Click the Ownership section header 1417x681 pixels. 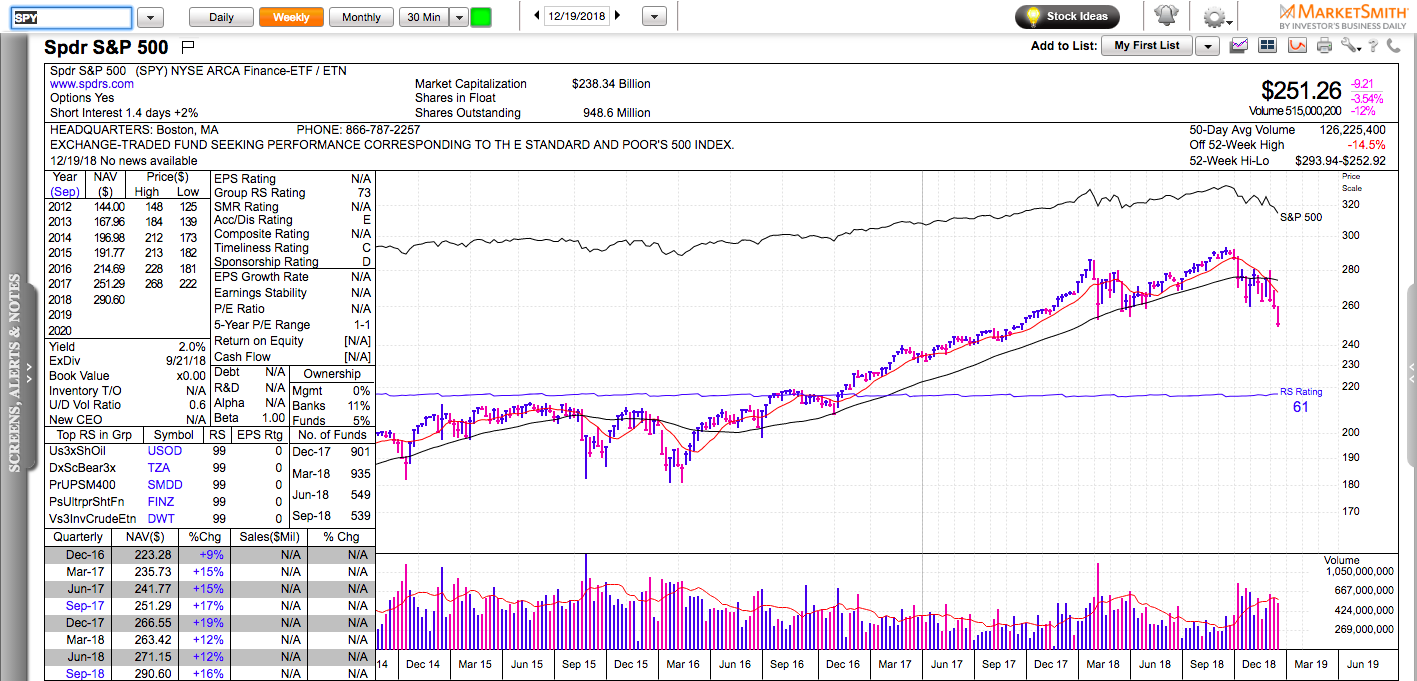pos(331,374)
